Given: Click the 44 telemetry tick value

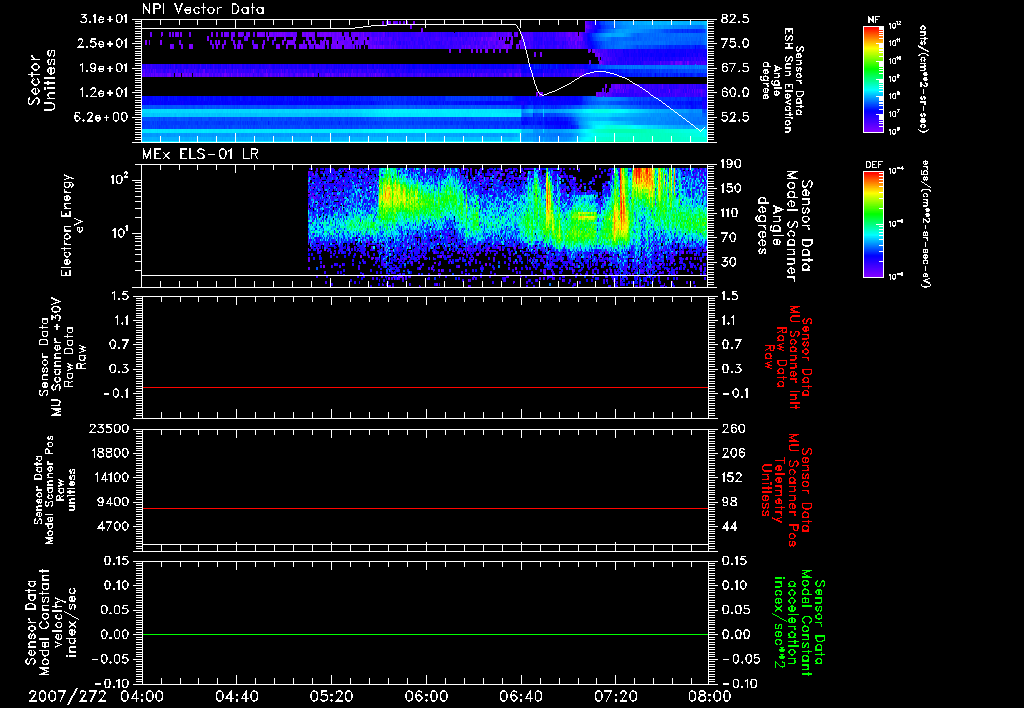Looking at the screenshot, I should tap(729, 526).
